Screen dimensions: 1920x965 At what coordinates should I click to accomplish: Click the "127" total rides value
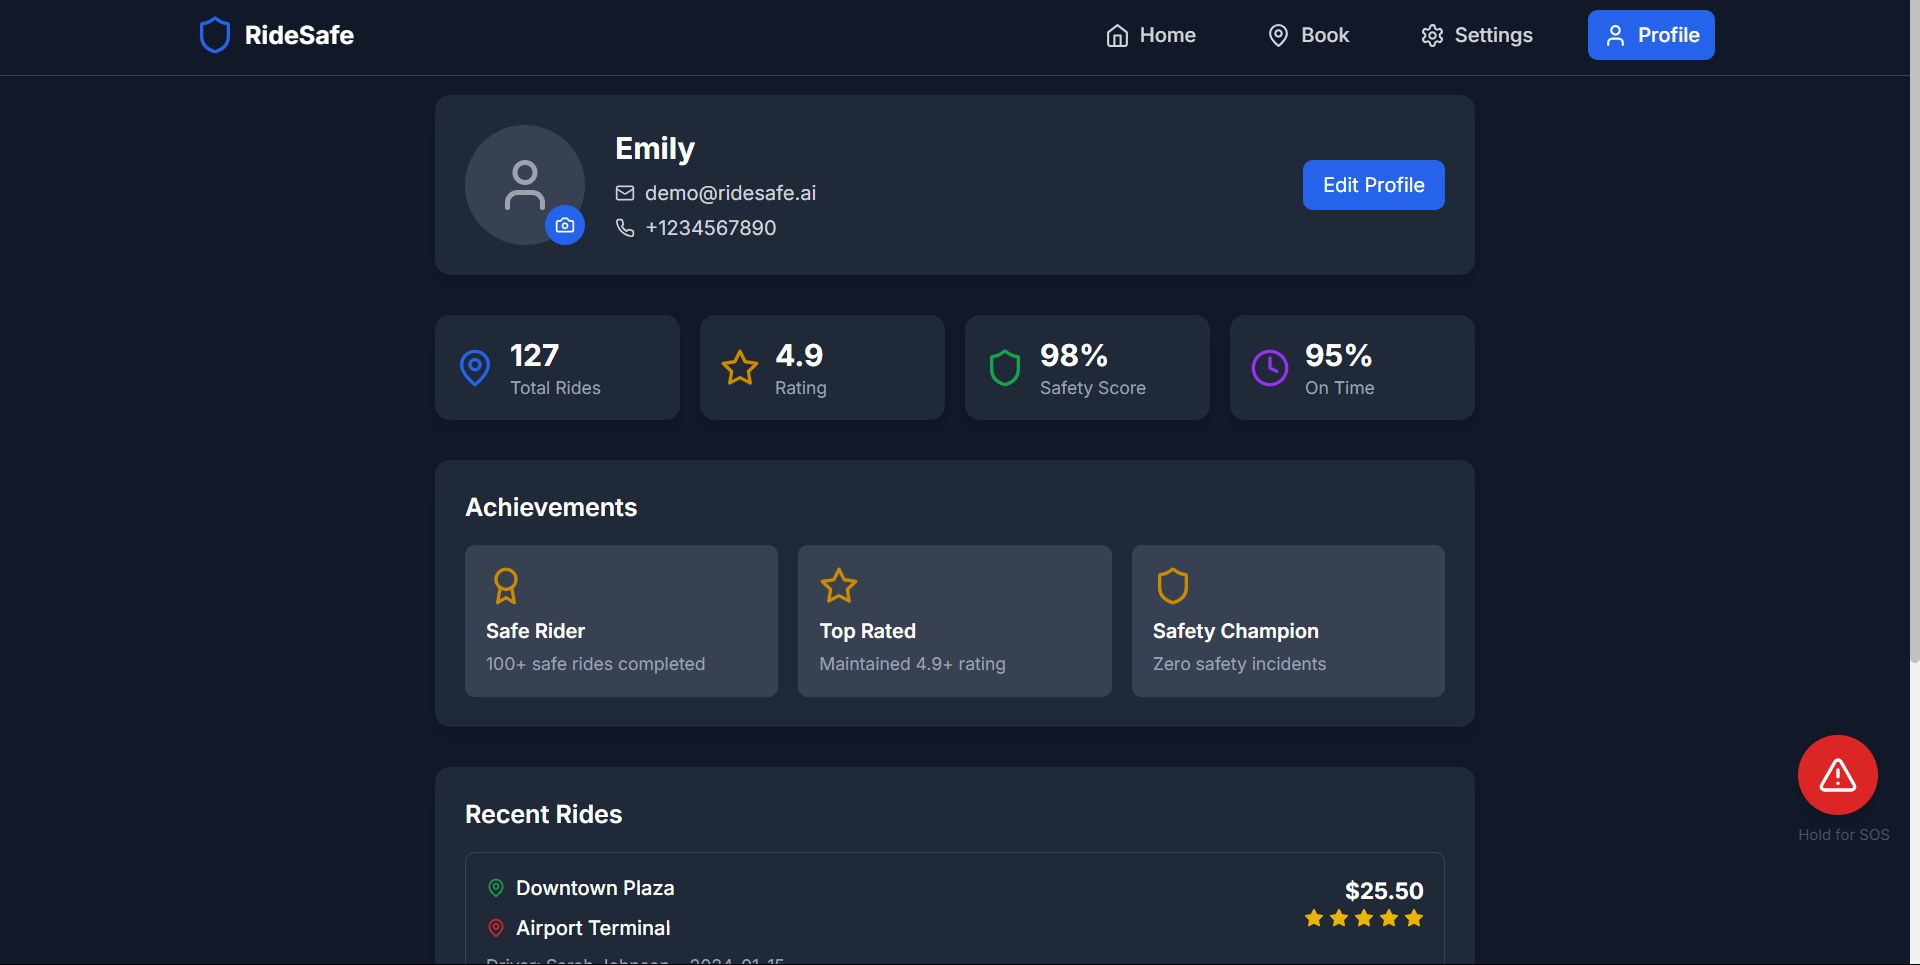pos(534,355)
